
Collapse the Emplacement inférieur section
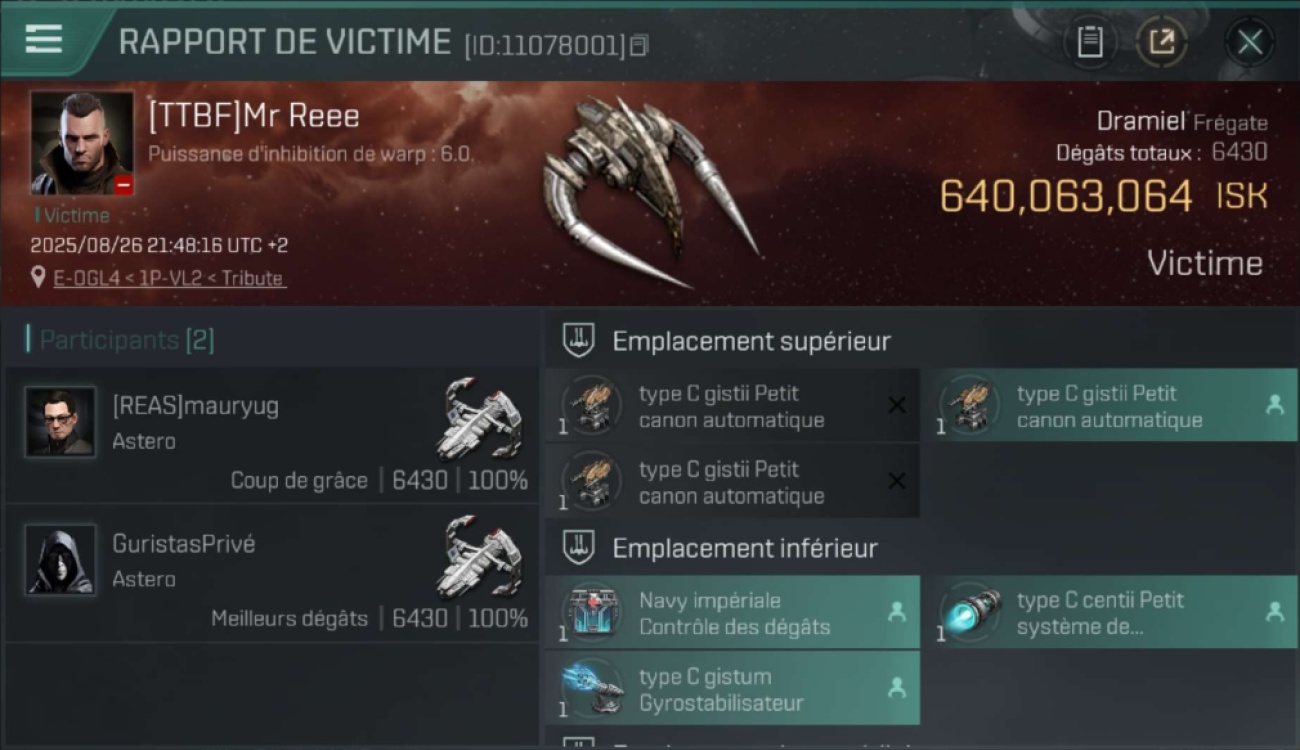578,548
